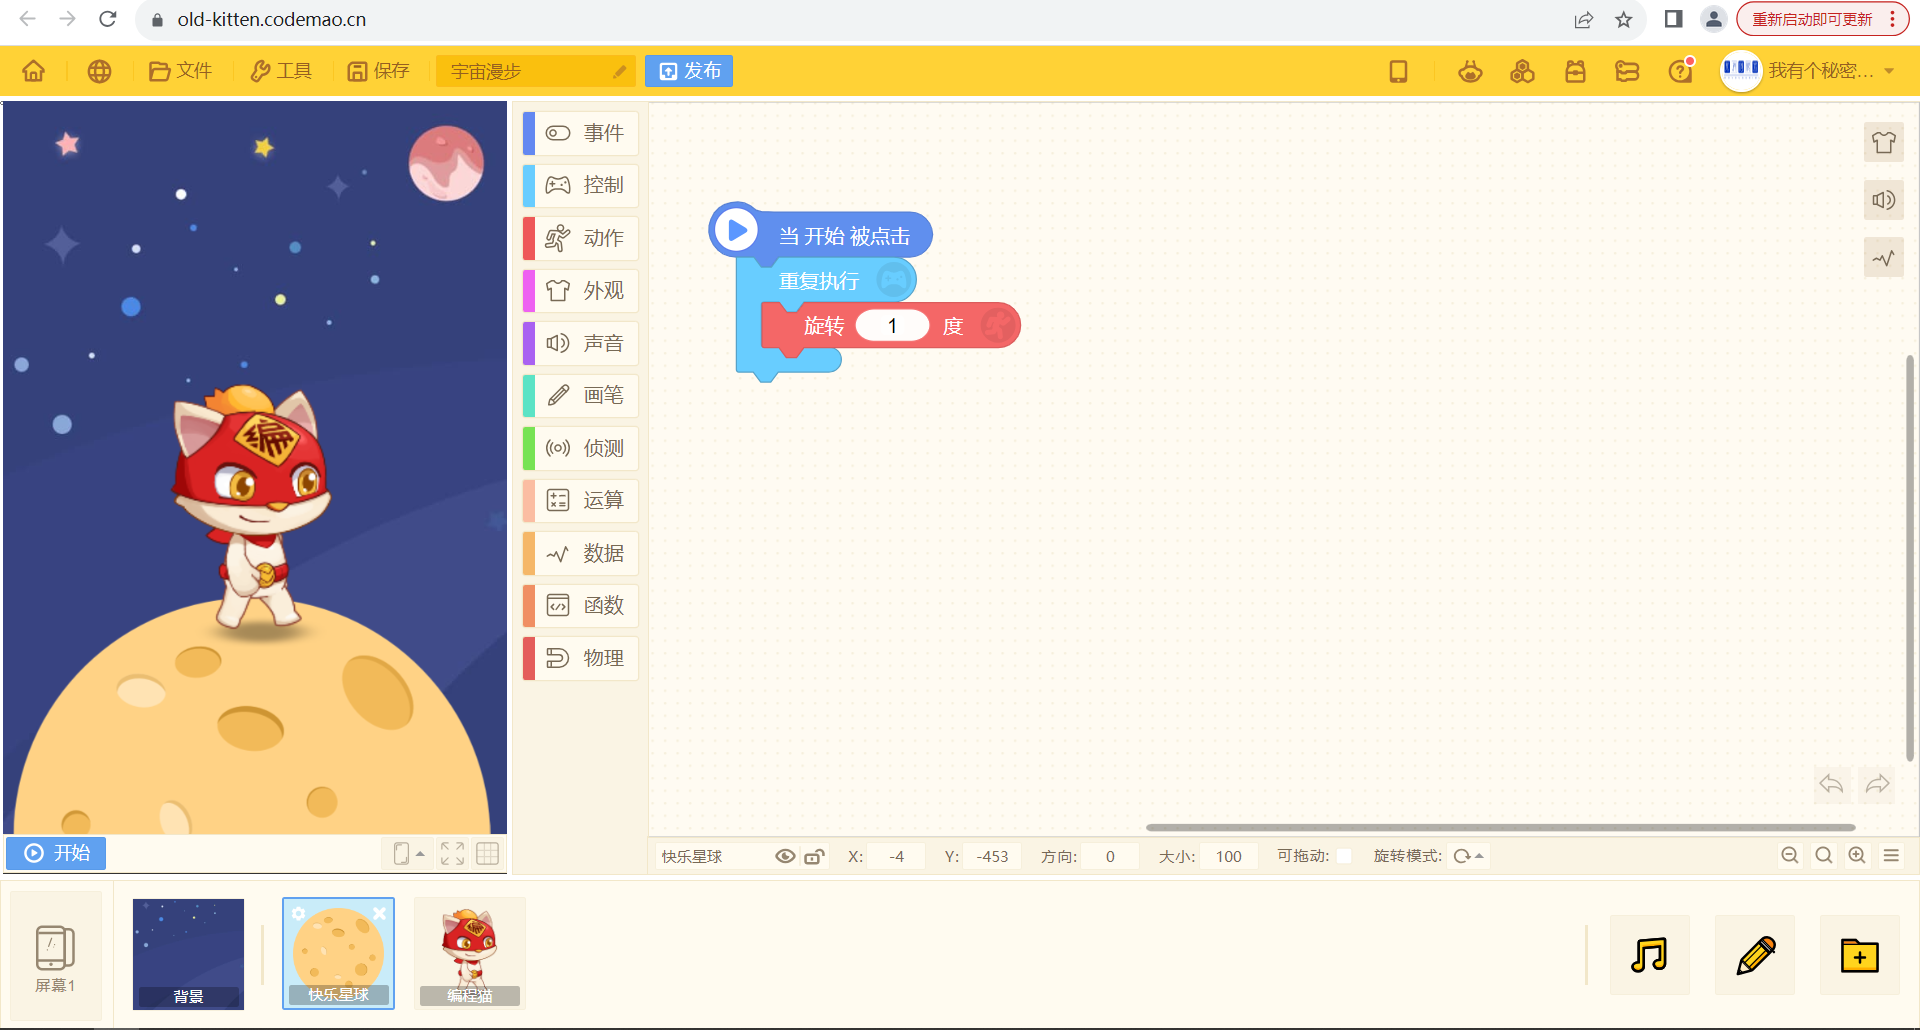Enter fullscreen stage view

pyautogui.click(x=452, y=853)
